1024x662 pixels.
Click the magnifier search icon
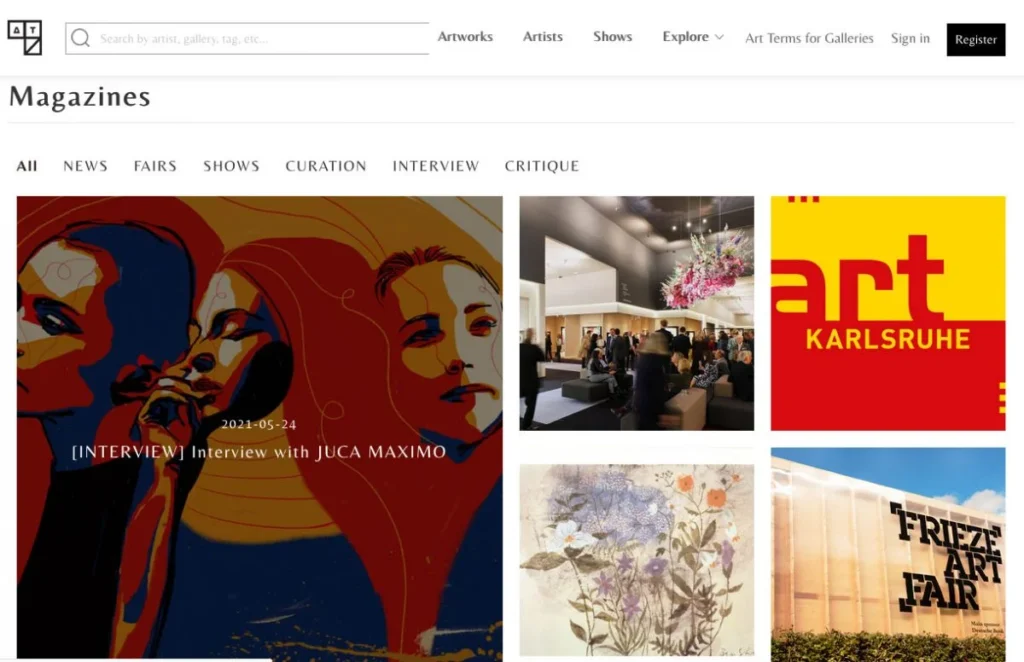click(81, 38)
